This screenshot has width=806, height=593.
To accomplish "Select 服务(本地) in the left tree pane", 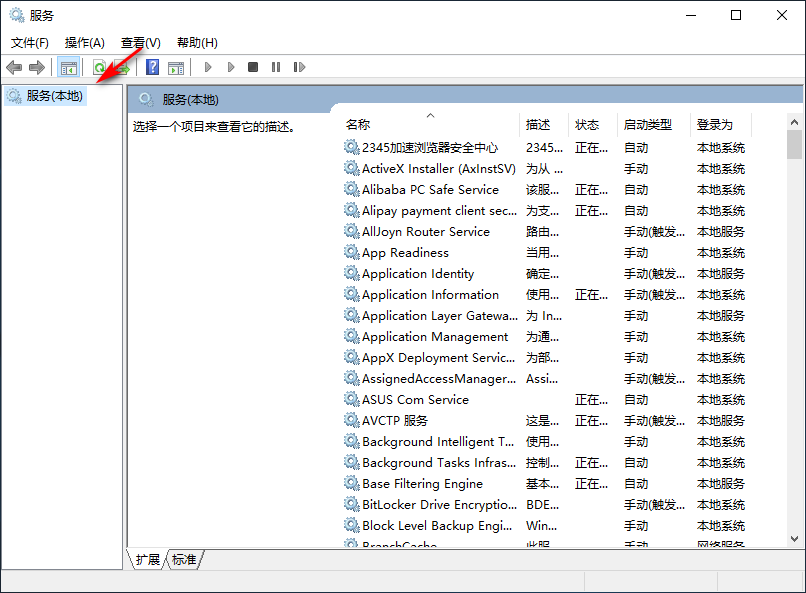I will [47, 96].
